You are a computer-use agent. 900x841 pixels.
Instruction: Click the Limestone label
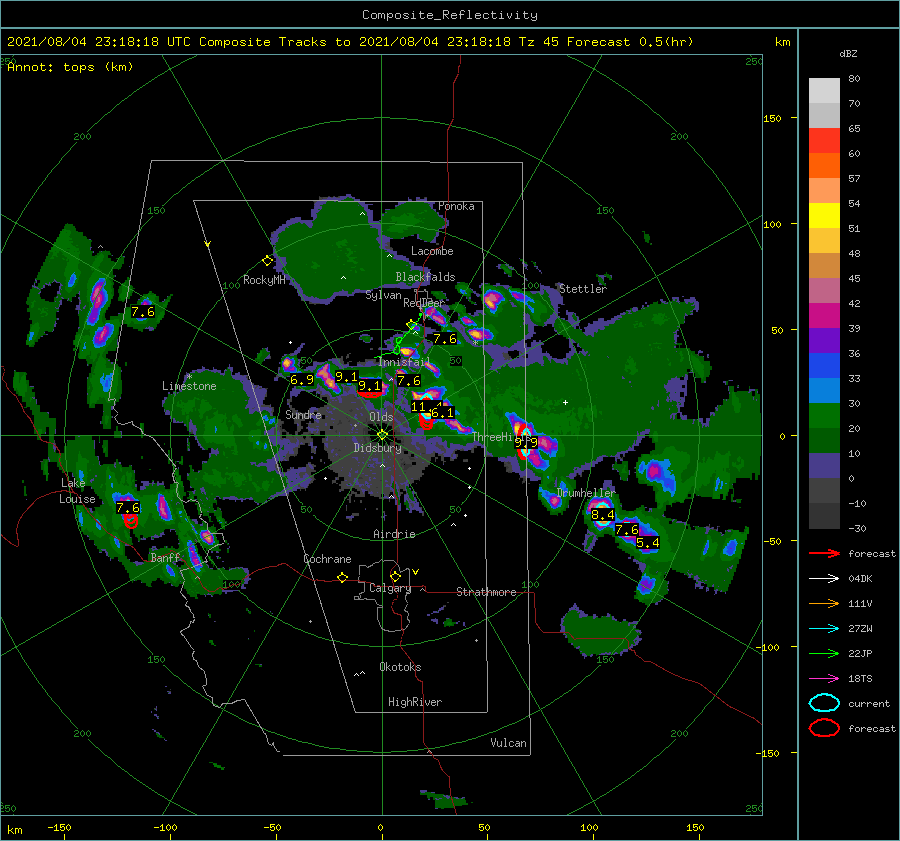coord(189,386)
